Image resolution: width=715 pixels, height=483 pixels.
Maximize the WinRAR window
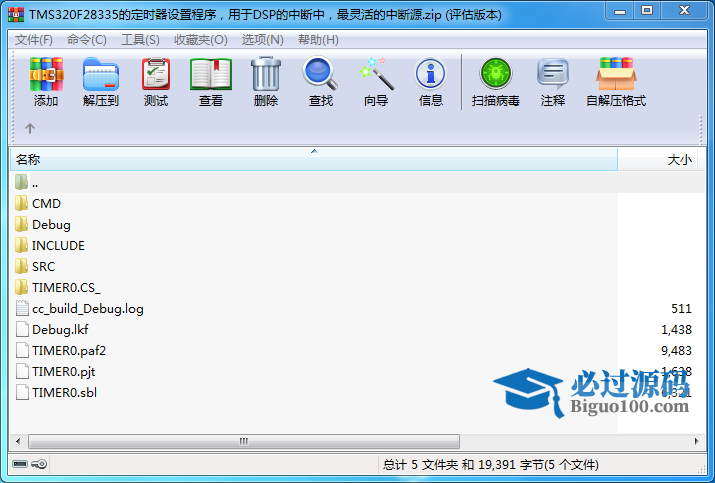pyautogui.click(x=647, y=11)
